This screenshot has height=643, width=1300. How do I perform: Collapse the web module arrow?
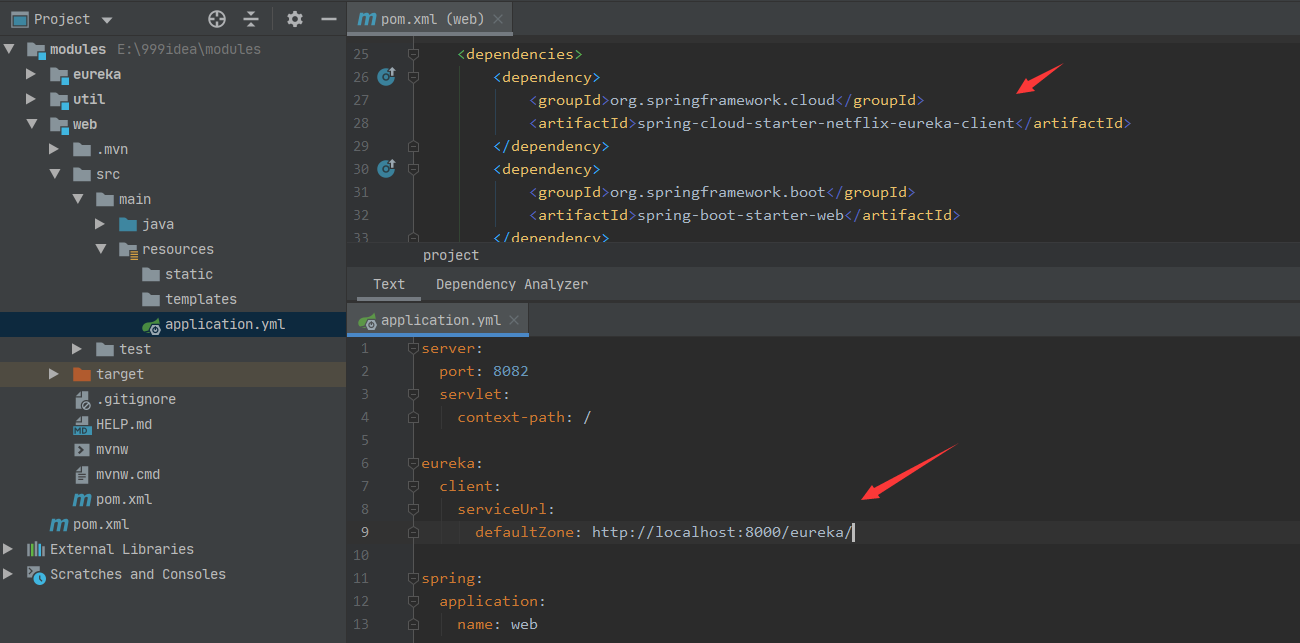click(x=31, y=124)
